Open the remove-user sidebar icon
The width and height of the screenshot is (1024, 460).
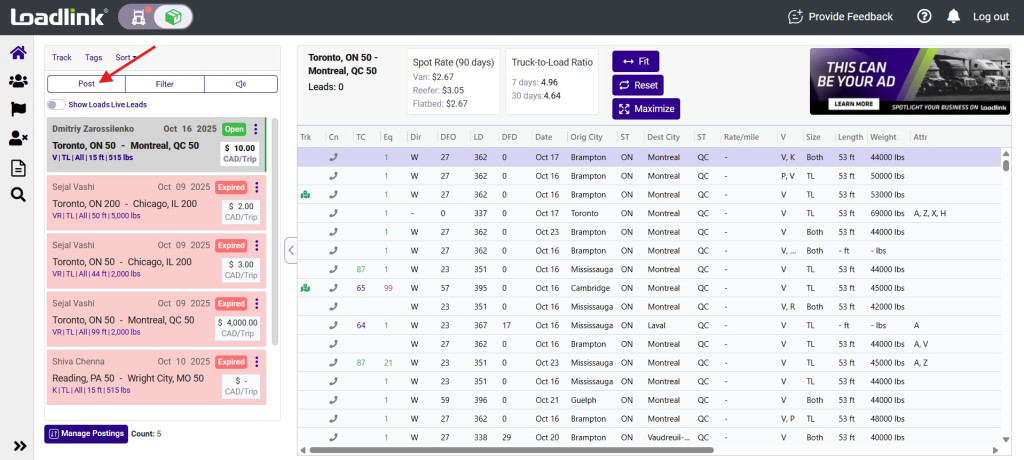click(x=18, y=139)
